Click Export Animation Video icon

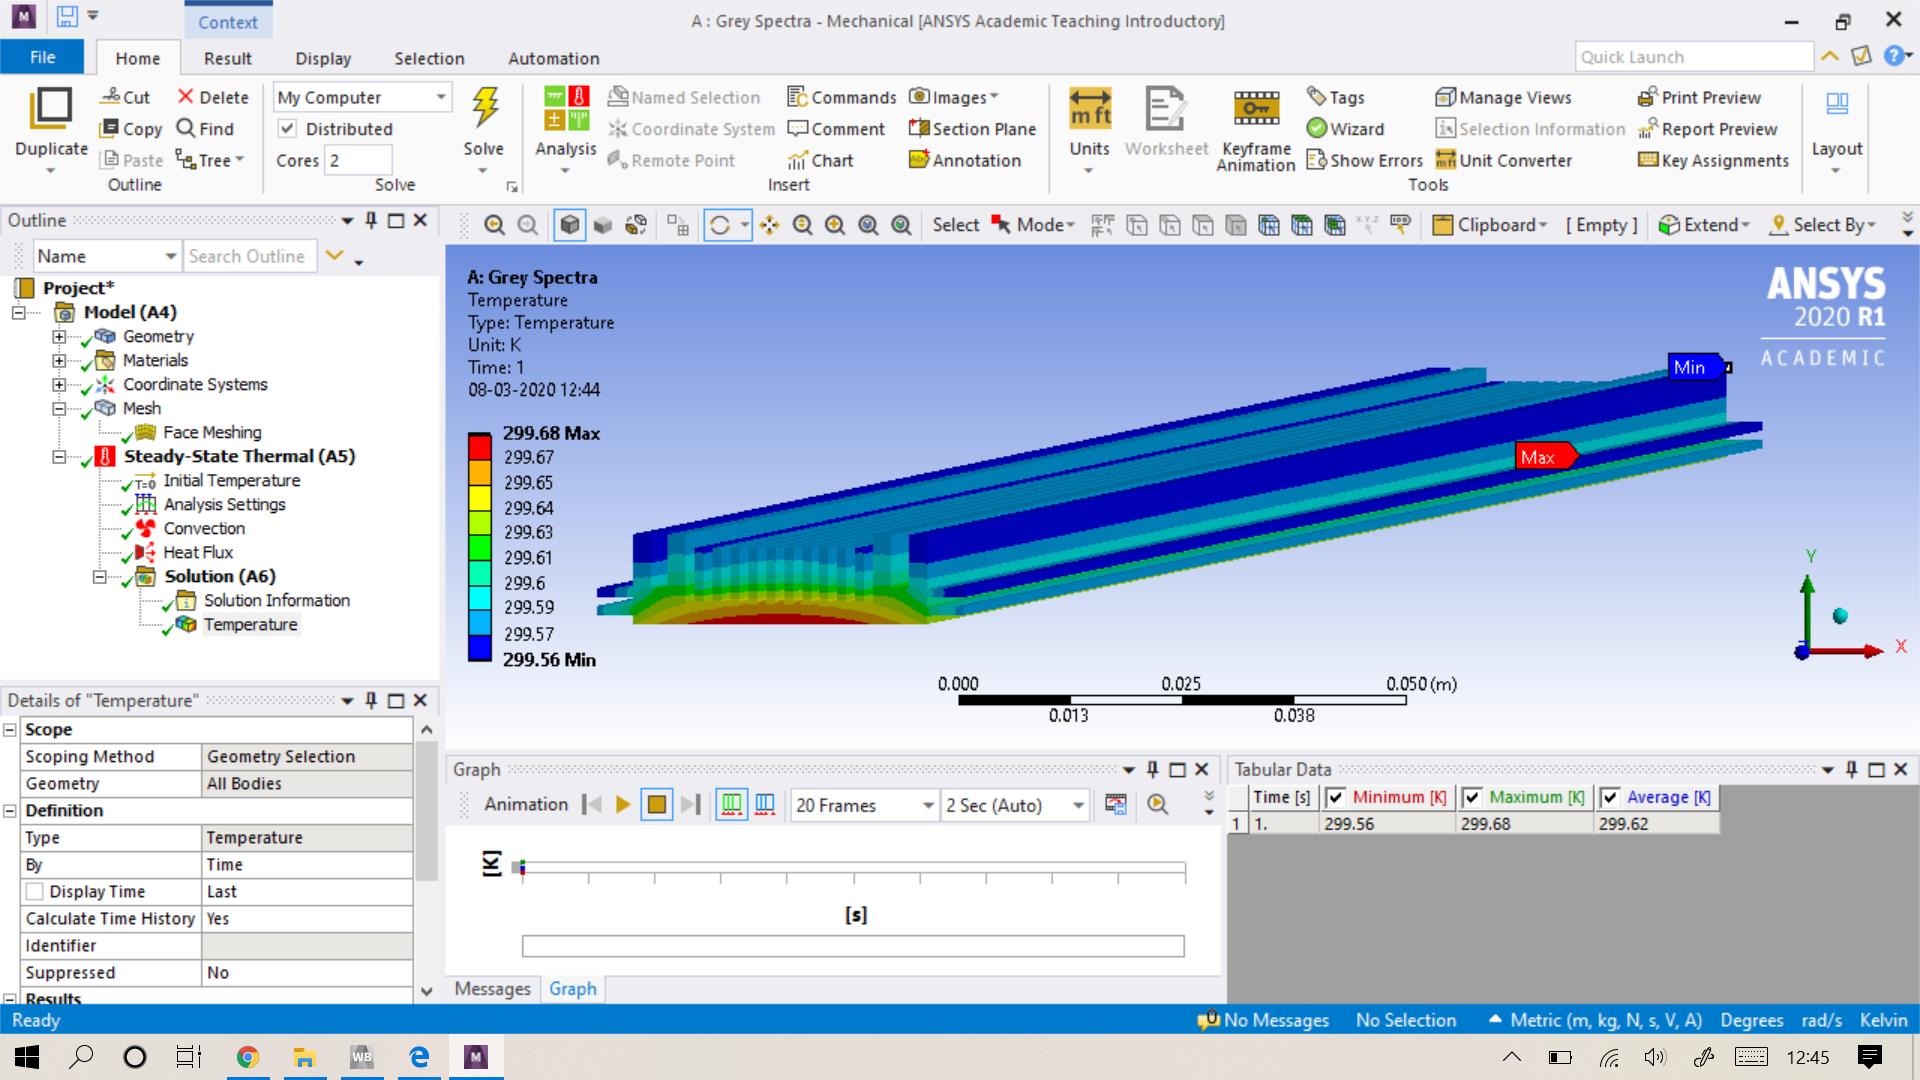[1116, 804]
